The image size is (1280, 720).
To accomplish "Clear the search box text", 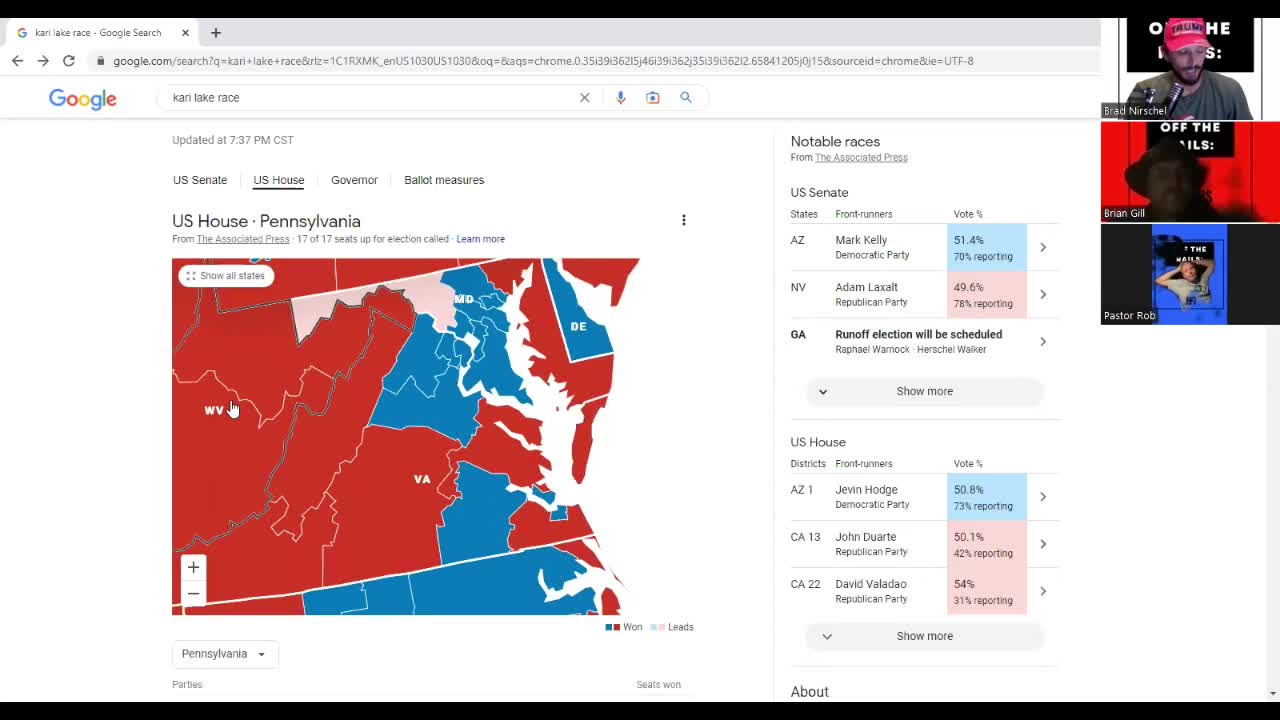I will point(585,98).
